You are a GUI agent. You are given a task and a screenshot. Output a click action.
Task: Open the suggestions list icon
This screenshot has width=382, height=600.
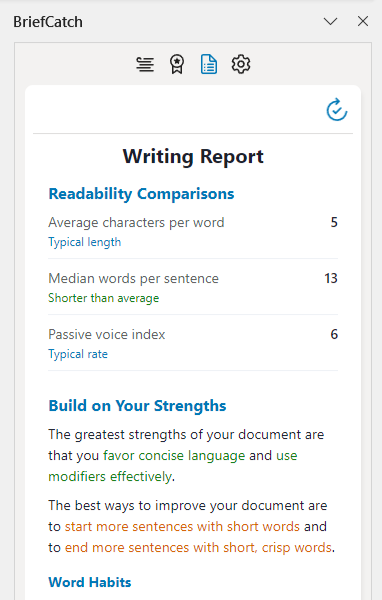coord(145,64)
